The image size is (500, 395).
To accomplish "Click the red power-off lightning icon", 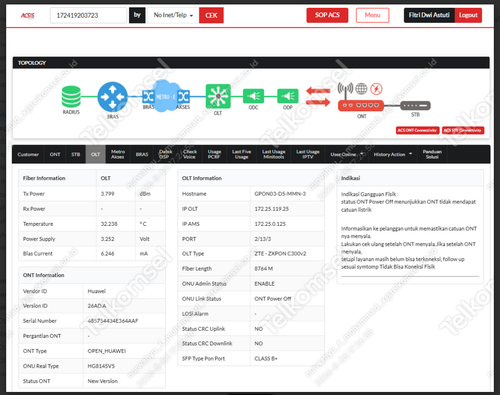I will [377, 89].
